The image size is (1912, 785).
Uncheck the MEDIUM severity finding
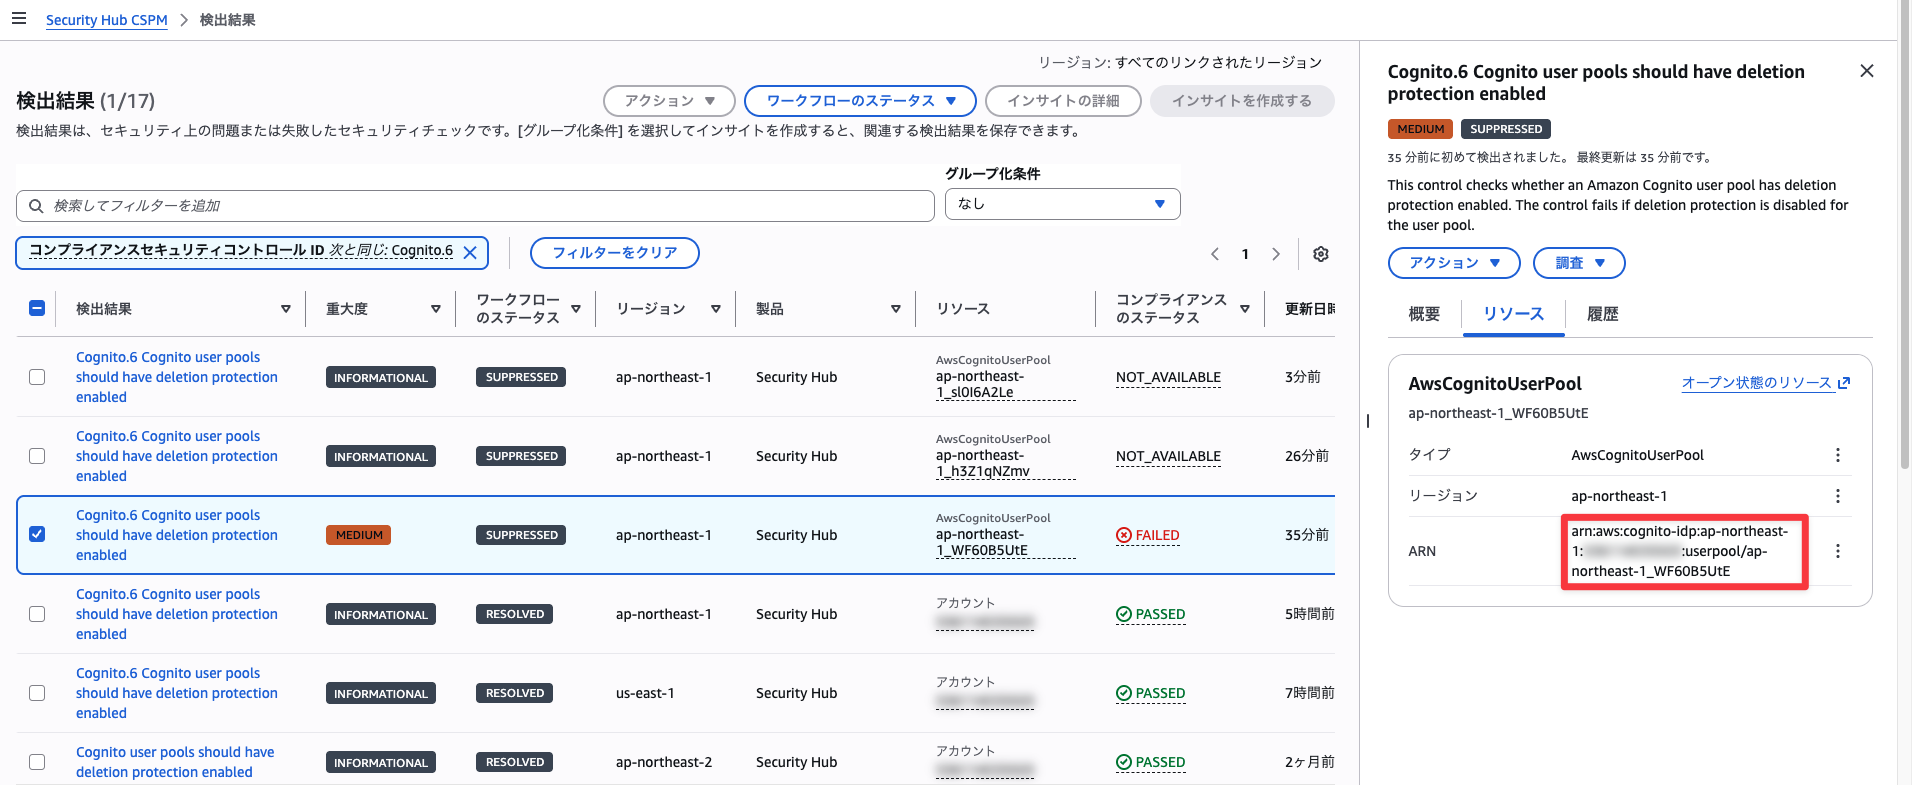37,534
